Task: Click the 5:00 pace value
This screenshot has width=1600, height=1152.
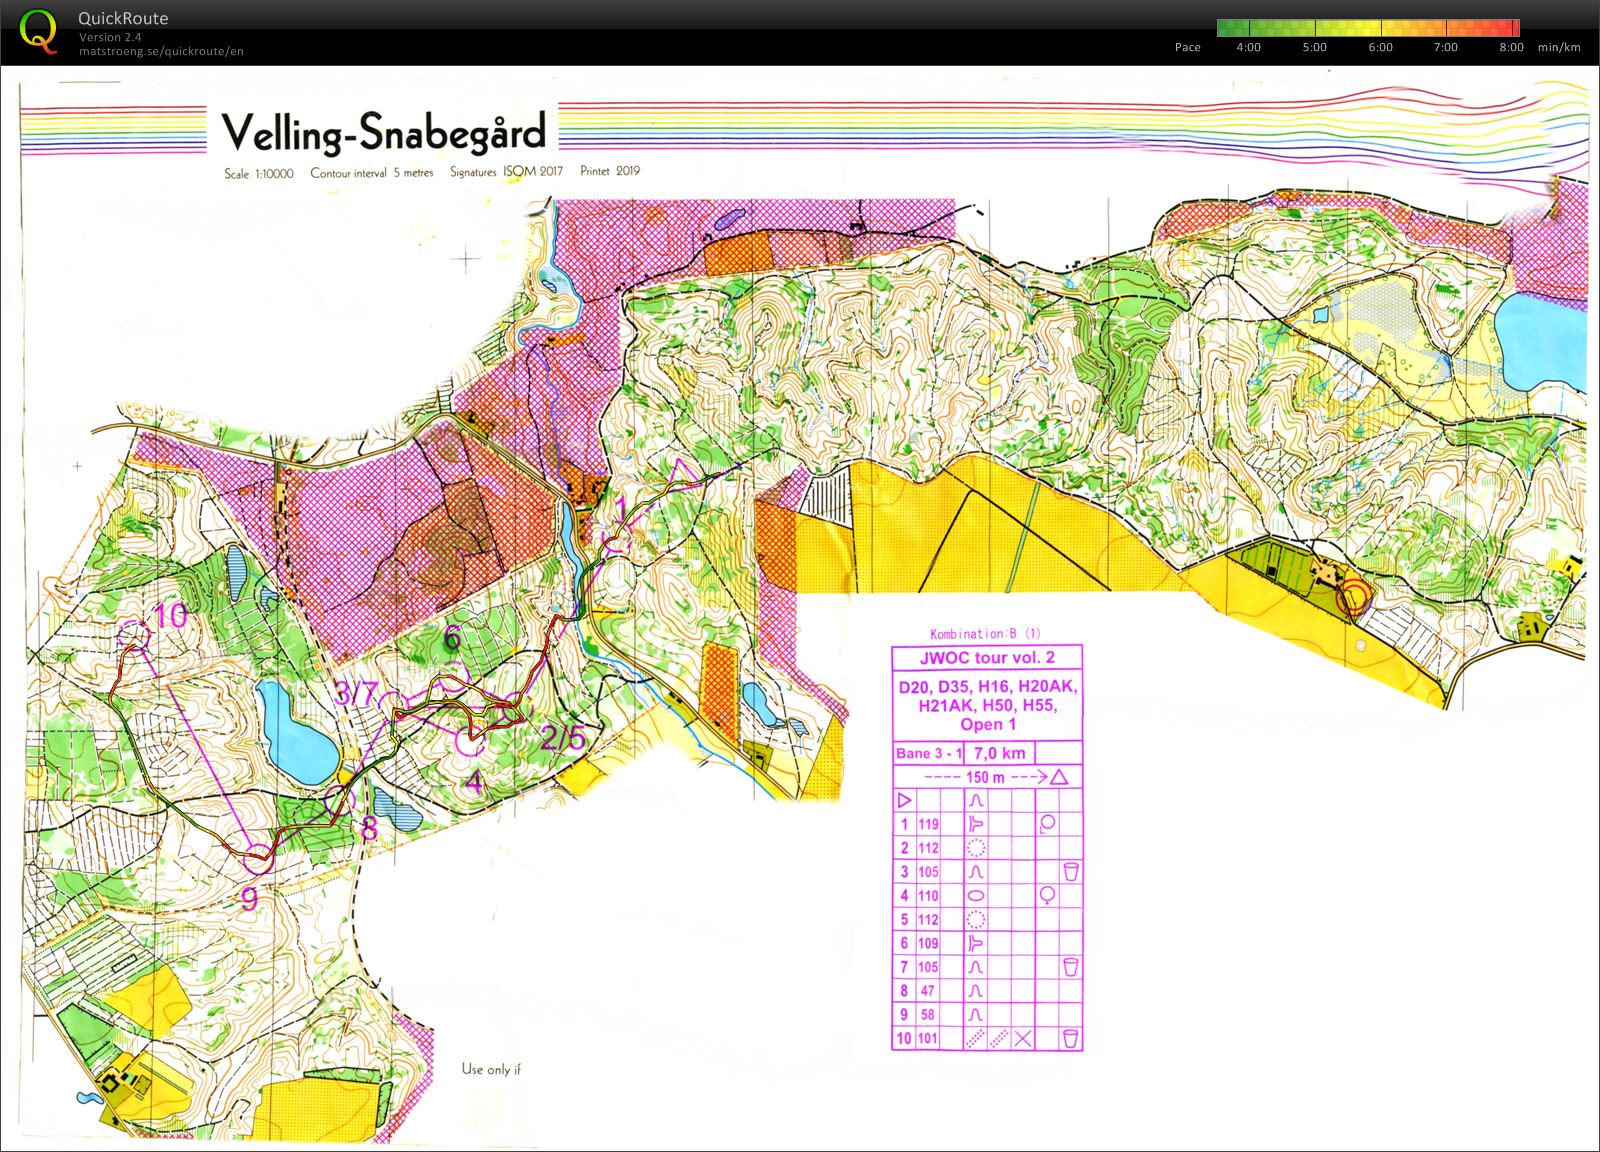Action: point(1315,47)
